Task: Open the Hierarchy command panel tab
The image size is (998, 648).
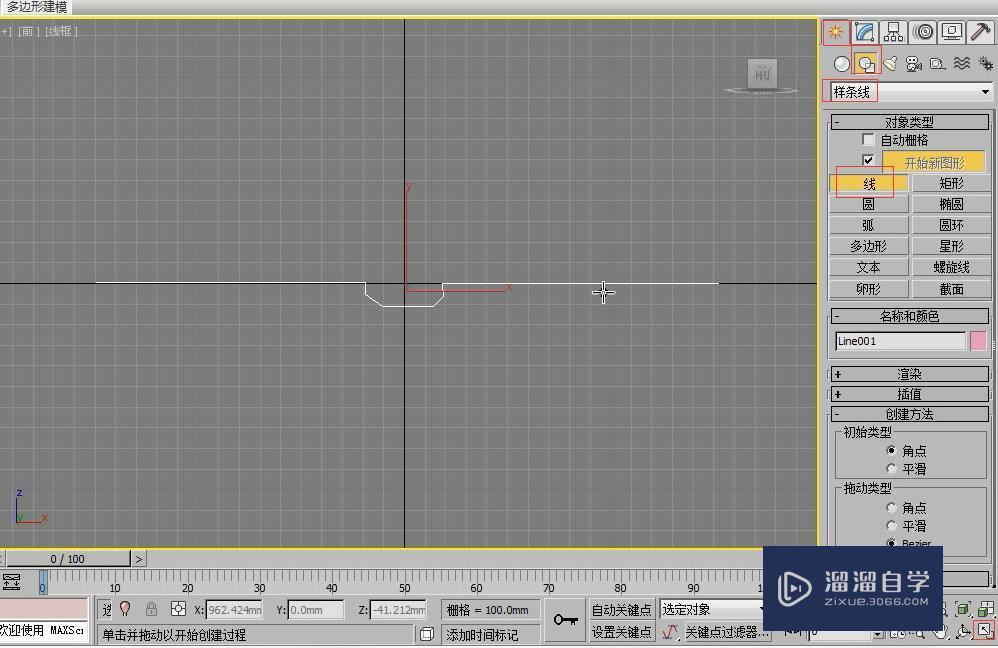Action: pos(894,31)
